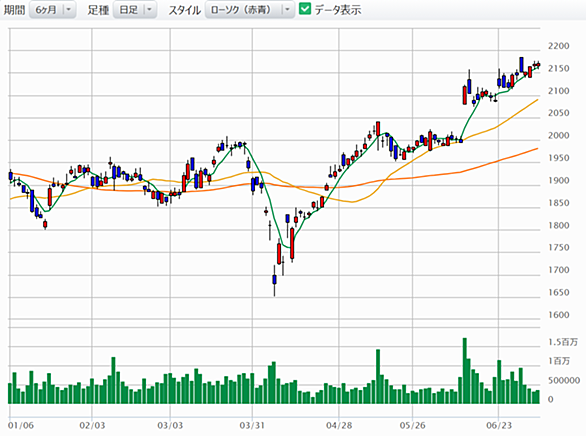The width and height of the screenshot is (586, 436).
Task: Click the 04/28 date label on axis
Action: click(339, 425)
